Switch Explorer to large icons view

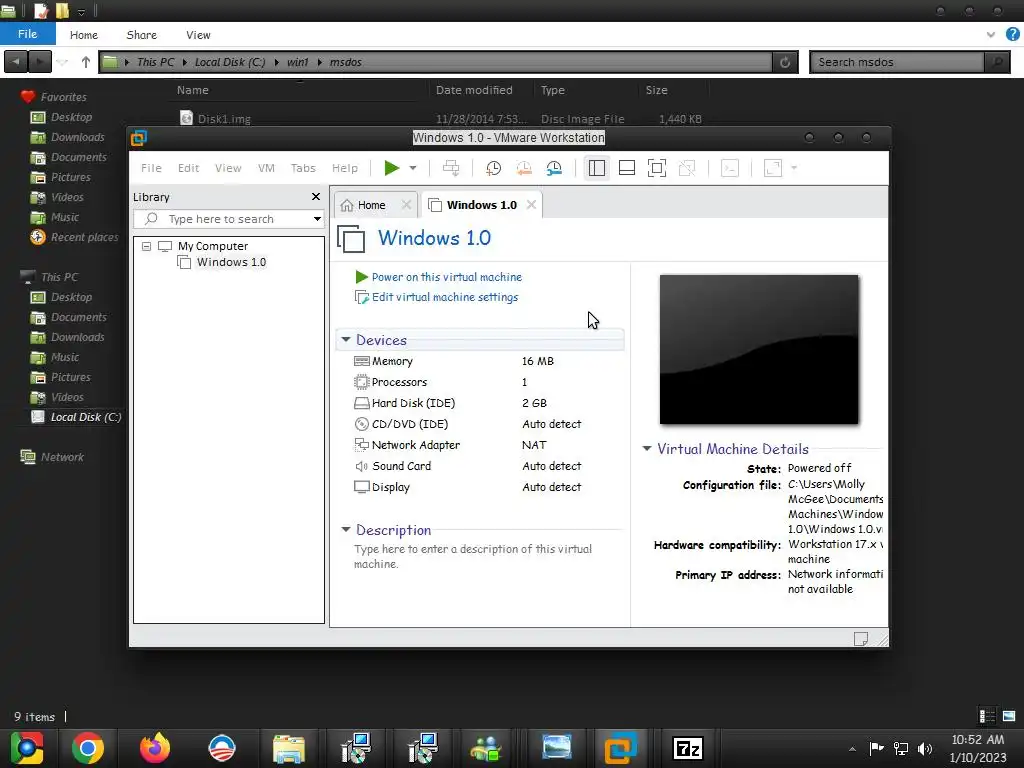point(1009,716)
